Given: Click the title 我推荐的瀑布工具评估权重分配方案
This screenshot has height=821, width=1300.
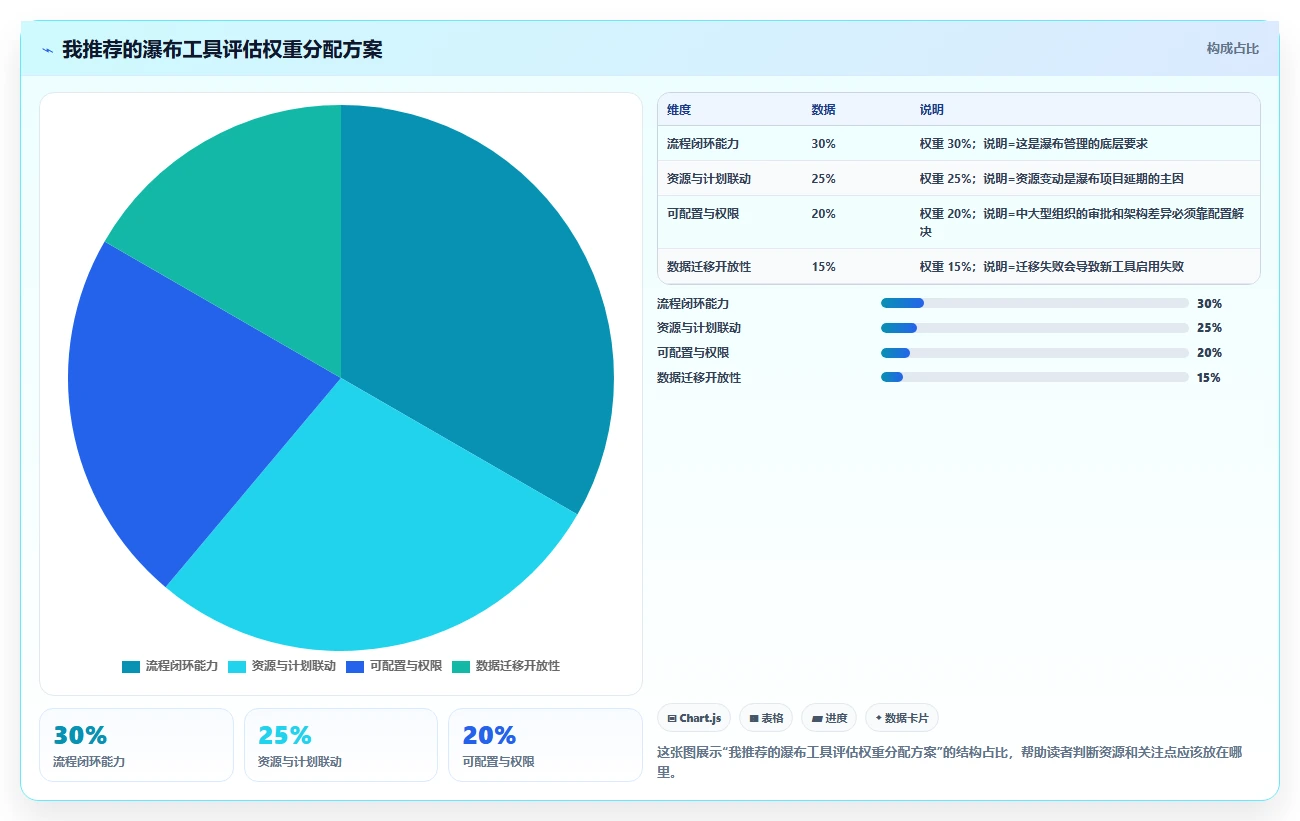Looking at the screenshot, I should (x=222, y=50).
